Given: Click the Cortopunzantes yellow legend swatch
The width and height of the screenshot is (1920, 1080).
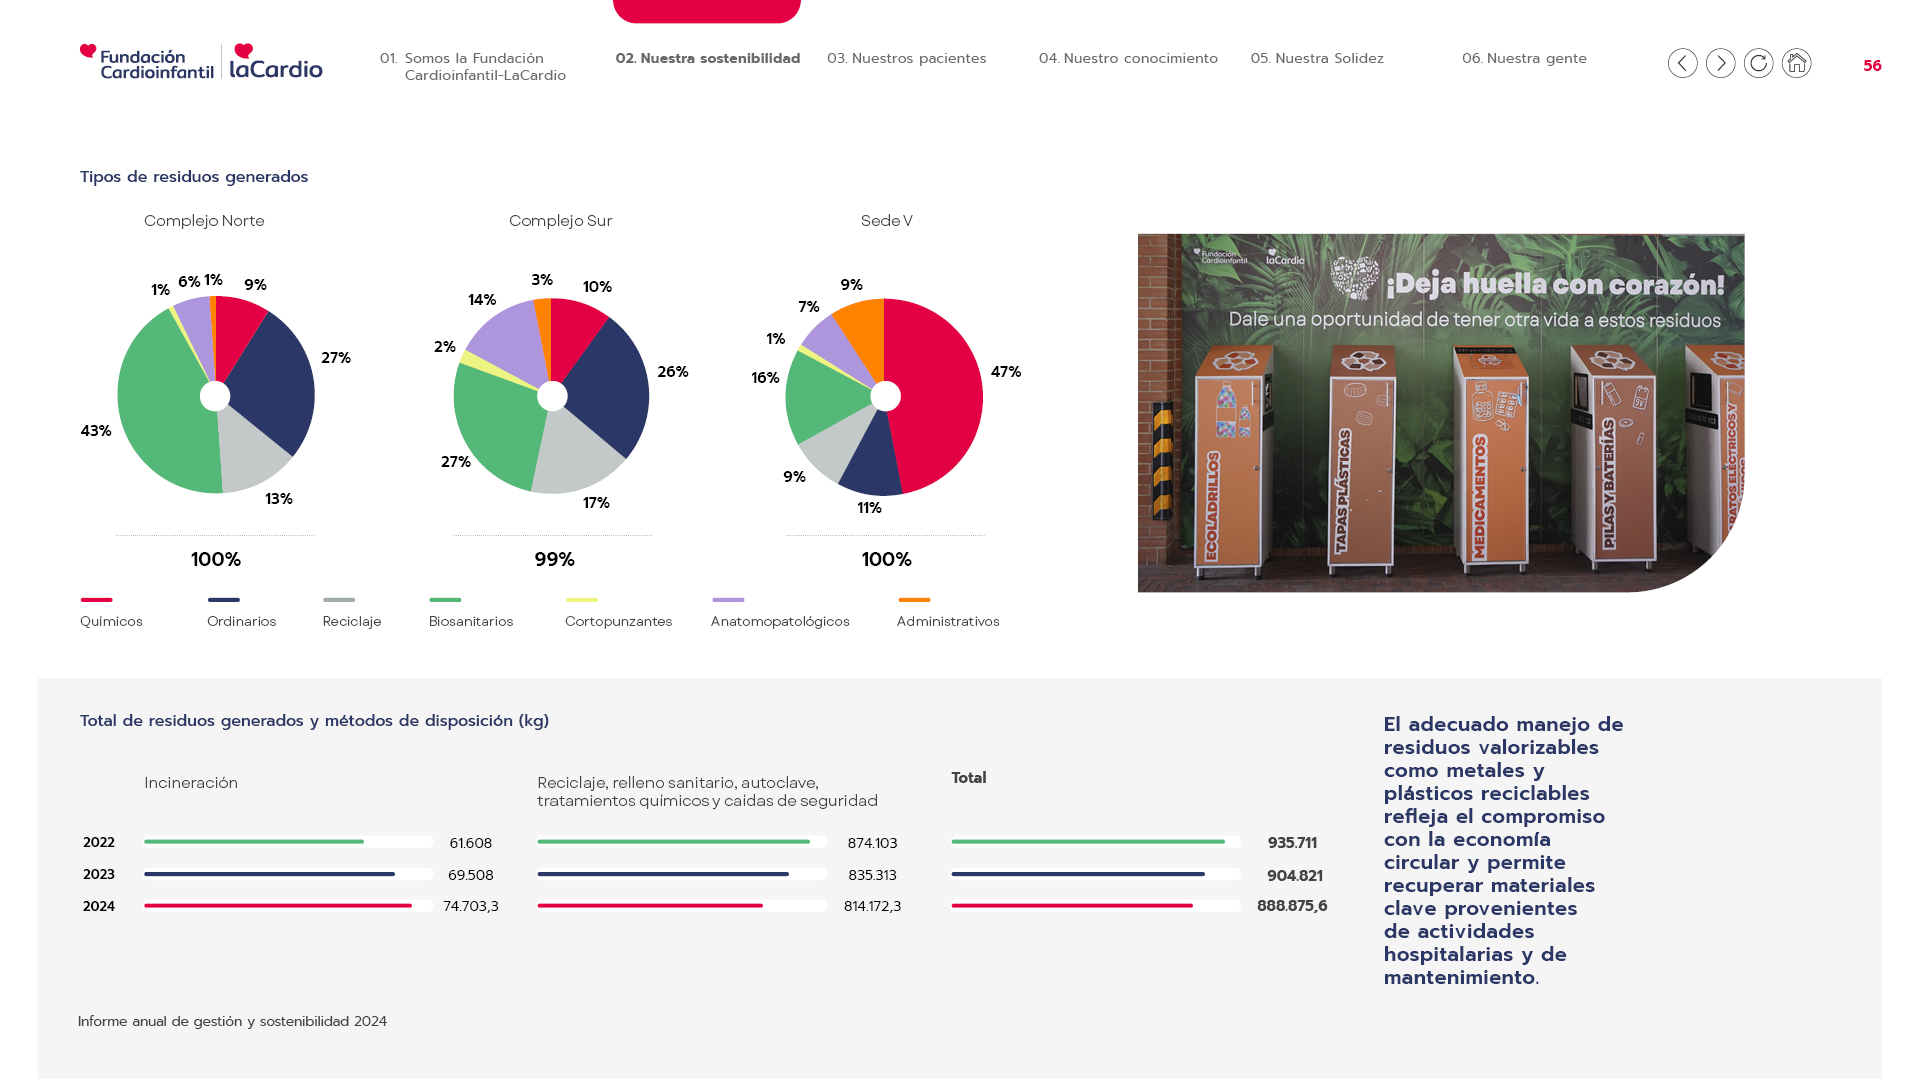Looking at the screenshot, I should coord(581,600).
